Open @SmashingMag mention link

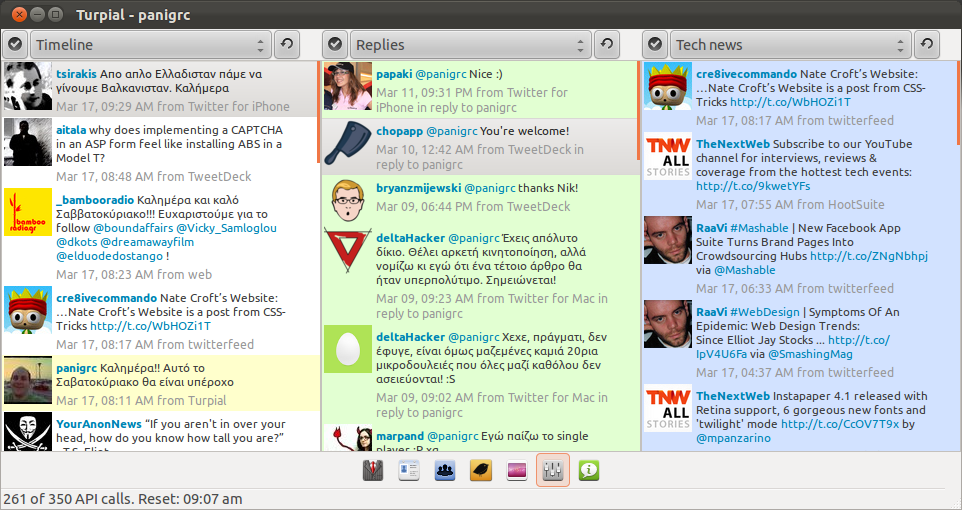point(810,354)
